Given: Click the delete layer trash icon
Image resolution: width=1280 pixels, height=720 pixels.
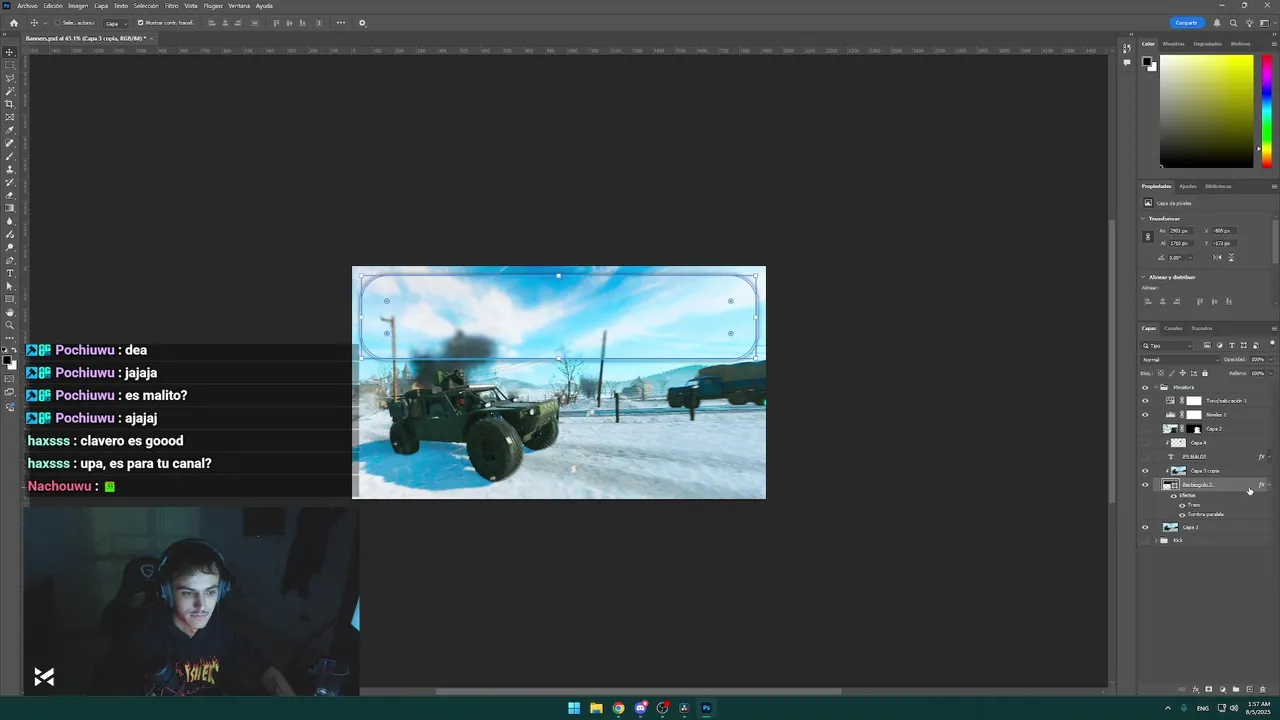Looking at the screenshot, I should [x=1263, y=689].
